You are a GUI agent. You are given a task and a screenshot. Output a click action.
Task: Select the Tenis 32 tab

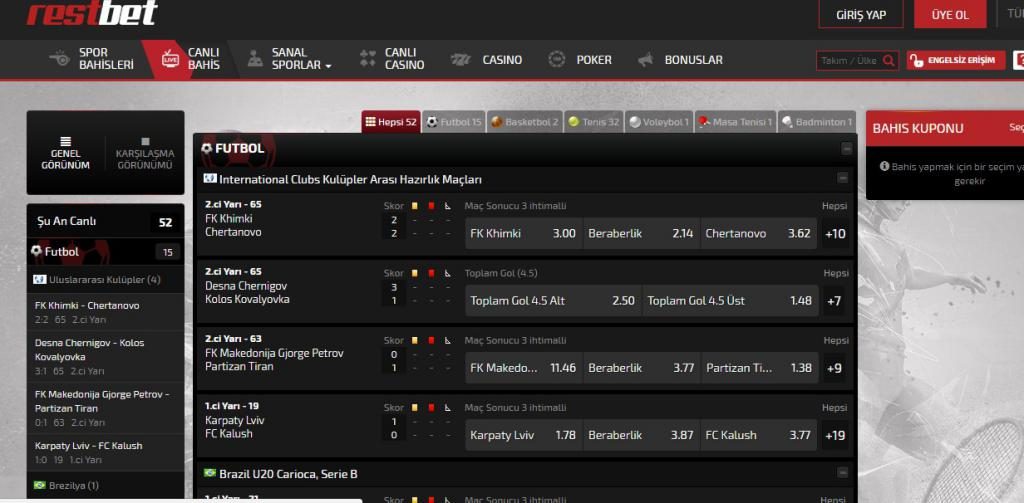[x=594, y=122]
